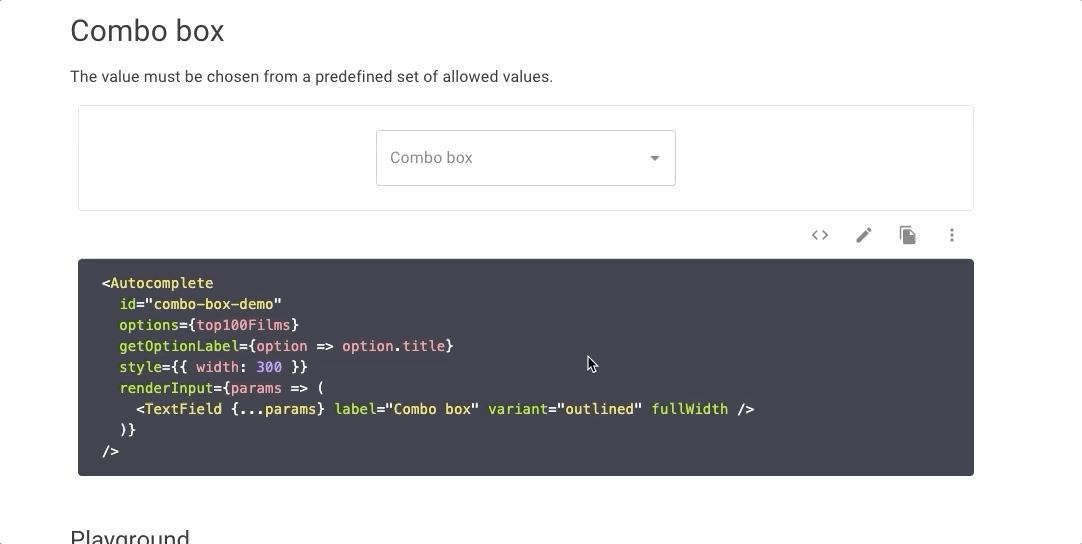
Task: Click the id="combo-box-demo" code line
Action: coord(200,304)
